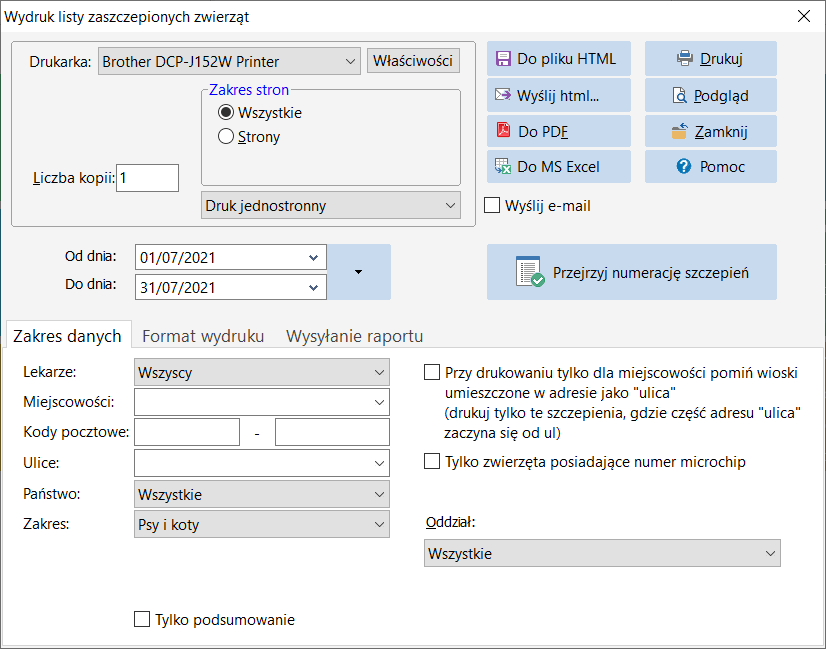
Task: Click the question mark Pomoc icon
Action: click(684, 166)
